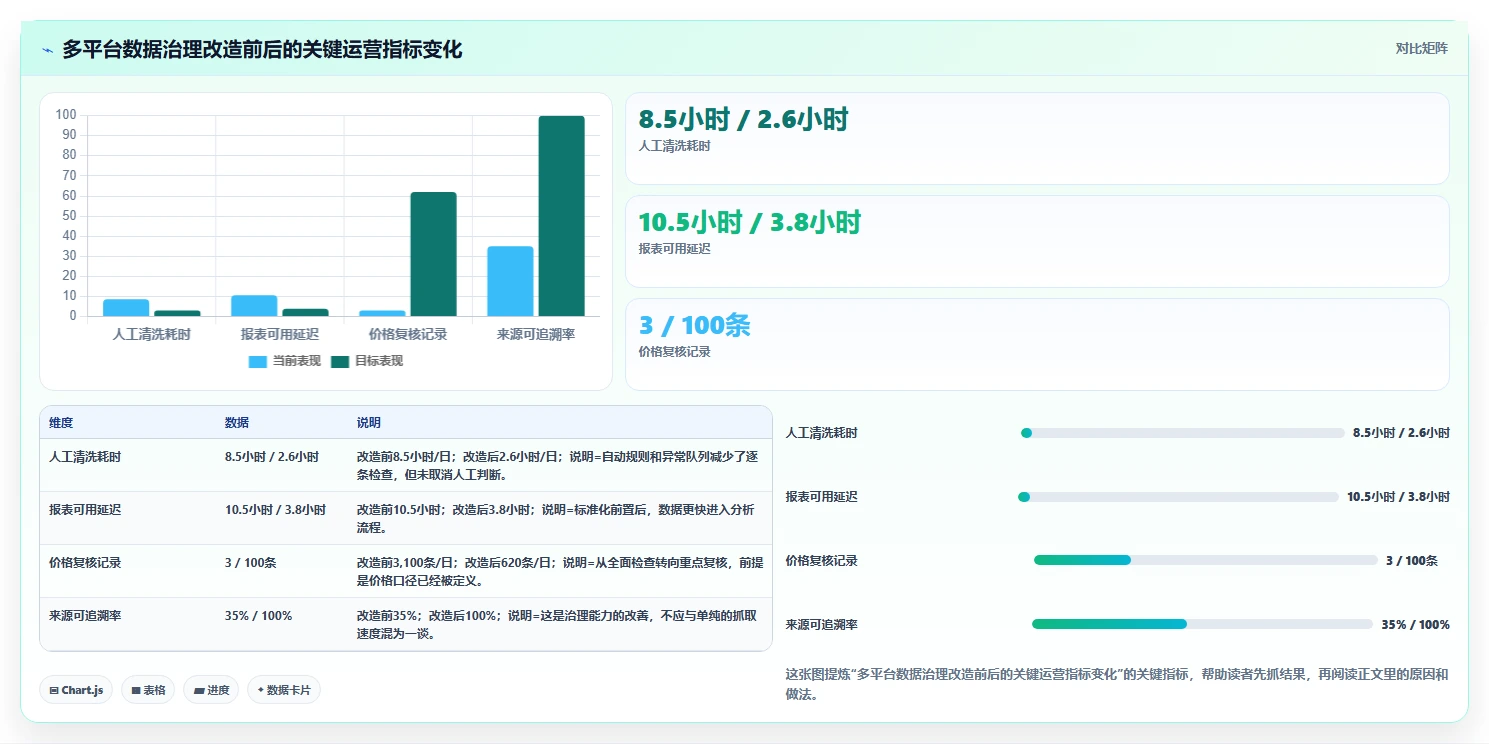Select the 进度 tag chip
This screenshot has width=1489, height=744.
(x=211, y=690)
